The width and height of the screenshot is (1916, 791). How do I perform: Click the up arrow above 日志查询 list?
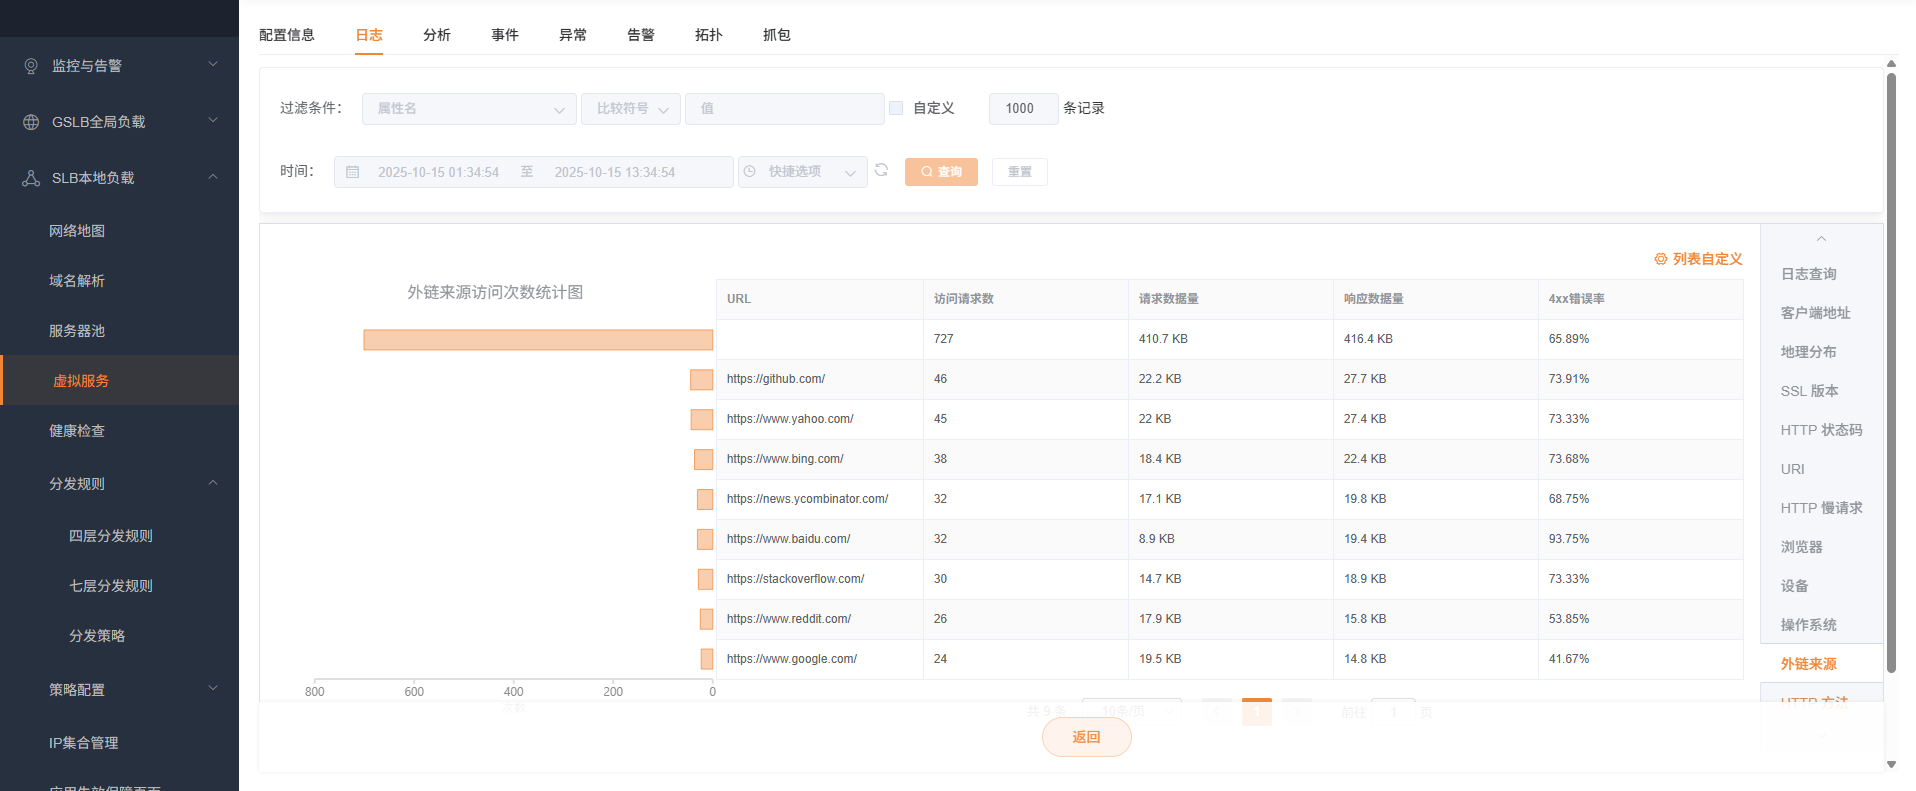1821,239
